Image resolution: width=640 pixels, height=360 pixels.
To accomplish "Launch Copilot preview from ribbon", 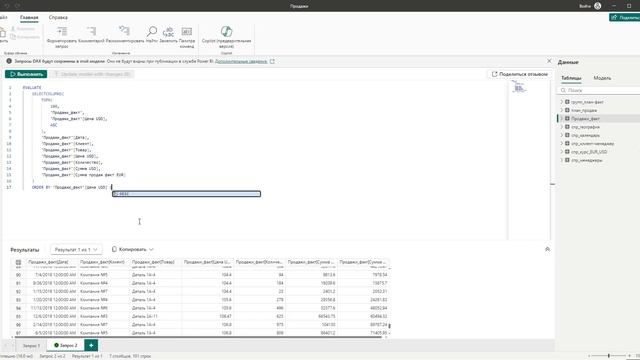I will [x=227, y=31].
